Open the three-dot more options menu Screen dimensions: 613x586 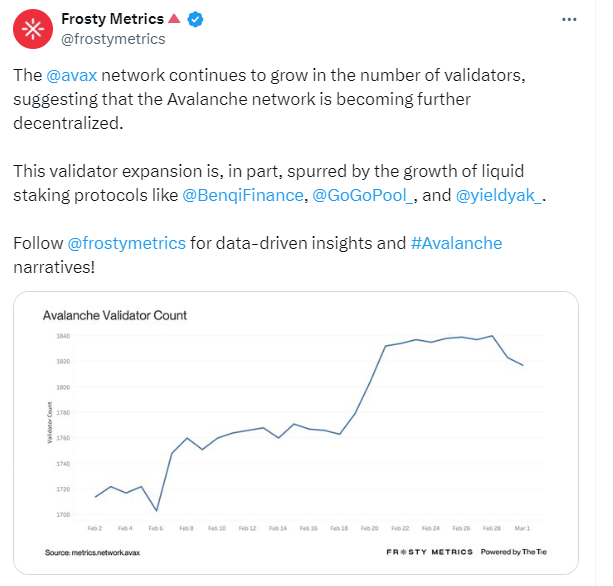[x=569, y=20]
